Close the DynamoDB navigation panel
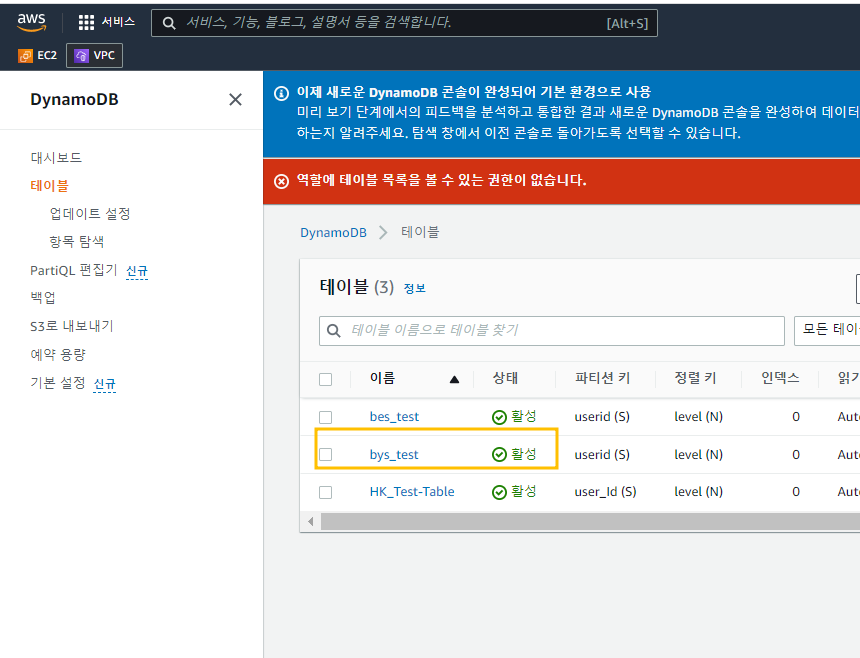The height and width of the screenshot is (658, 860). 235,99
